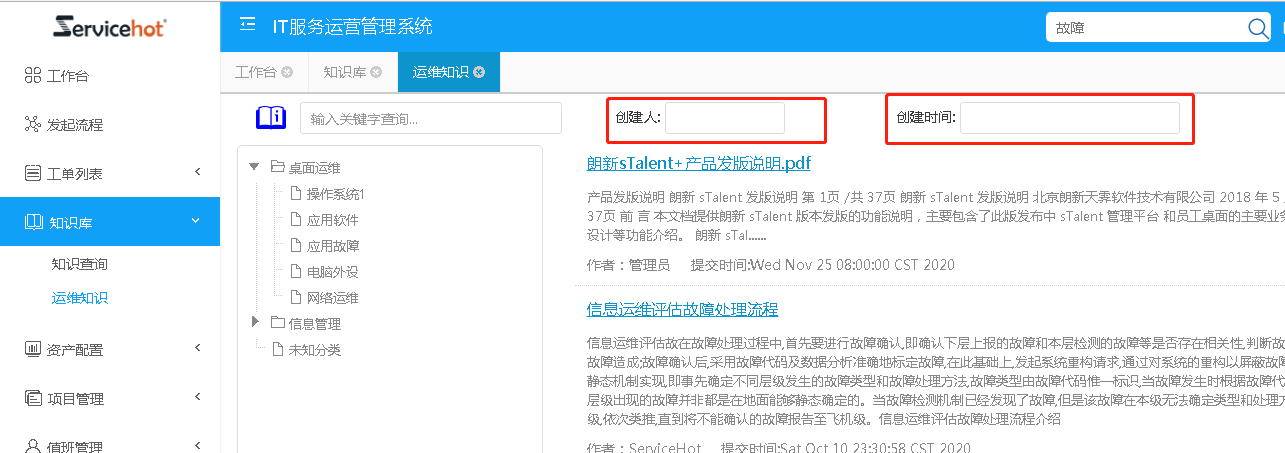The image size is (1285, 453).
Task: Collapse the 知识库 sidebar menu
Action: click(x=110, y=222)
